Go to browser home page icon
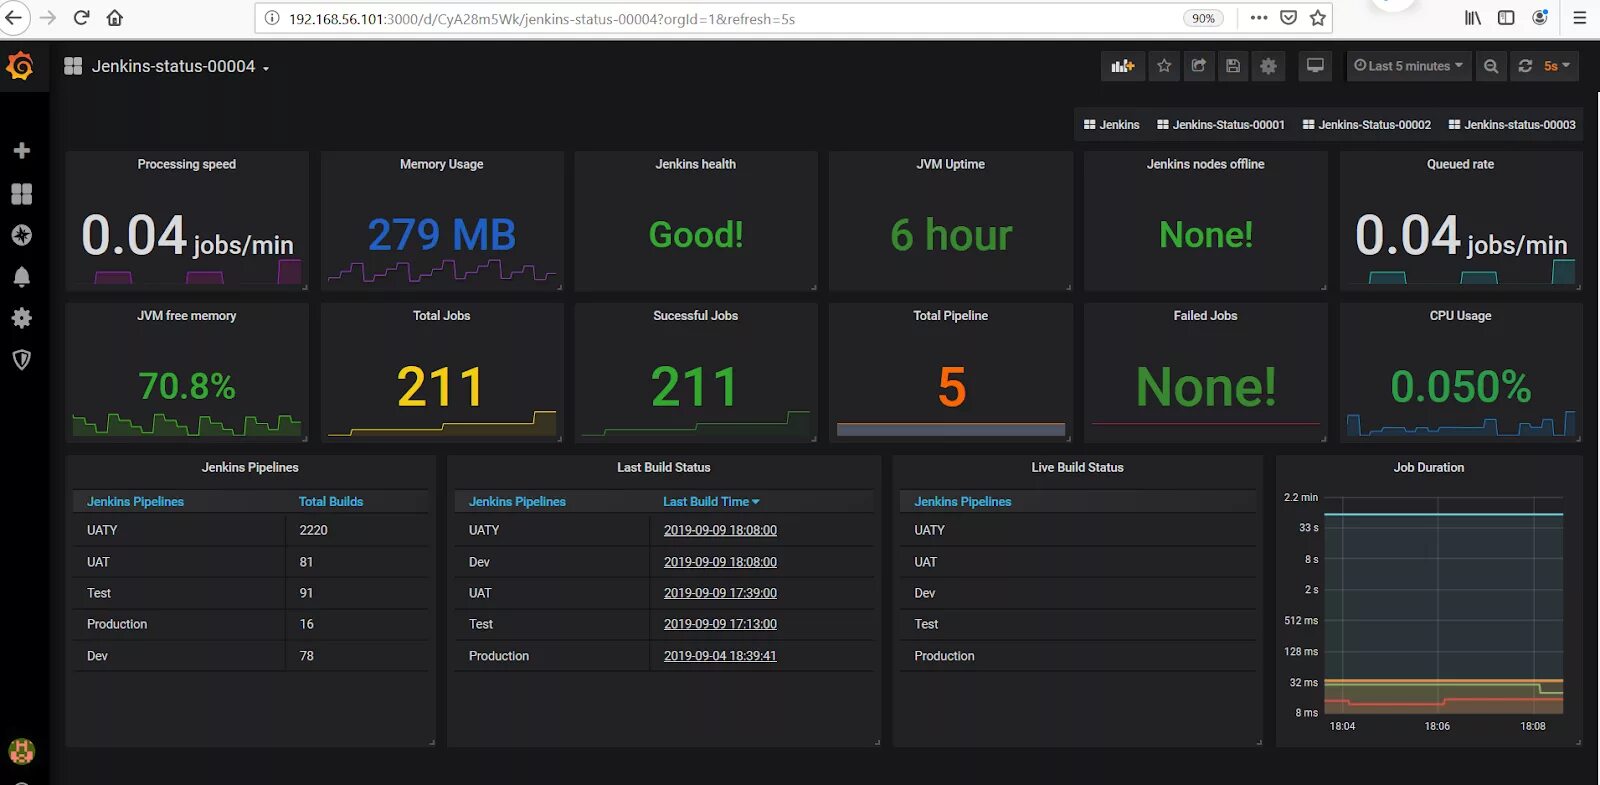 point(115,18)
